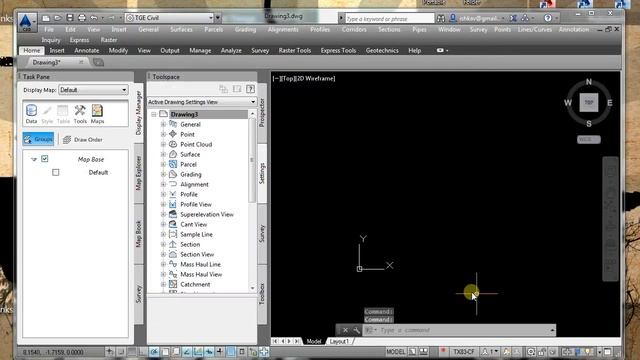Select the Superelevation View tree item
The height and width of the screenshot is (360, 640).
click(207, 214)
